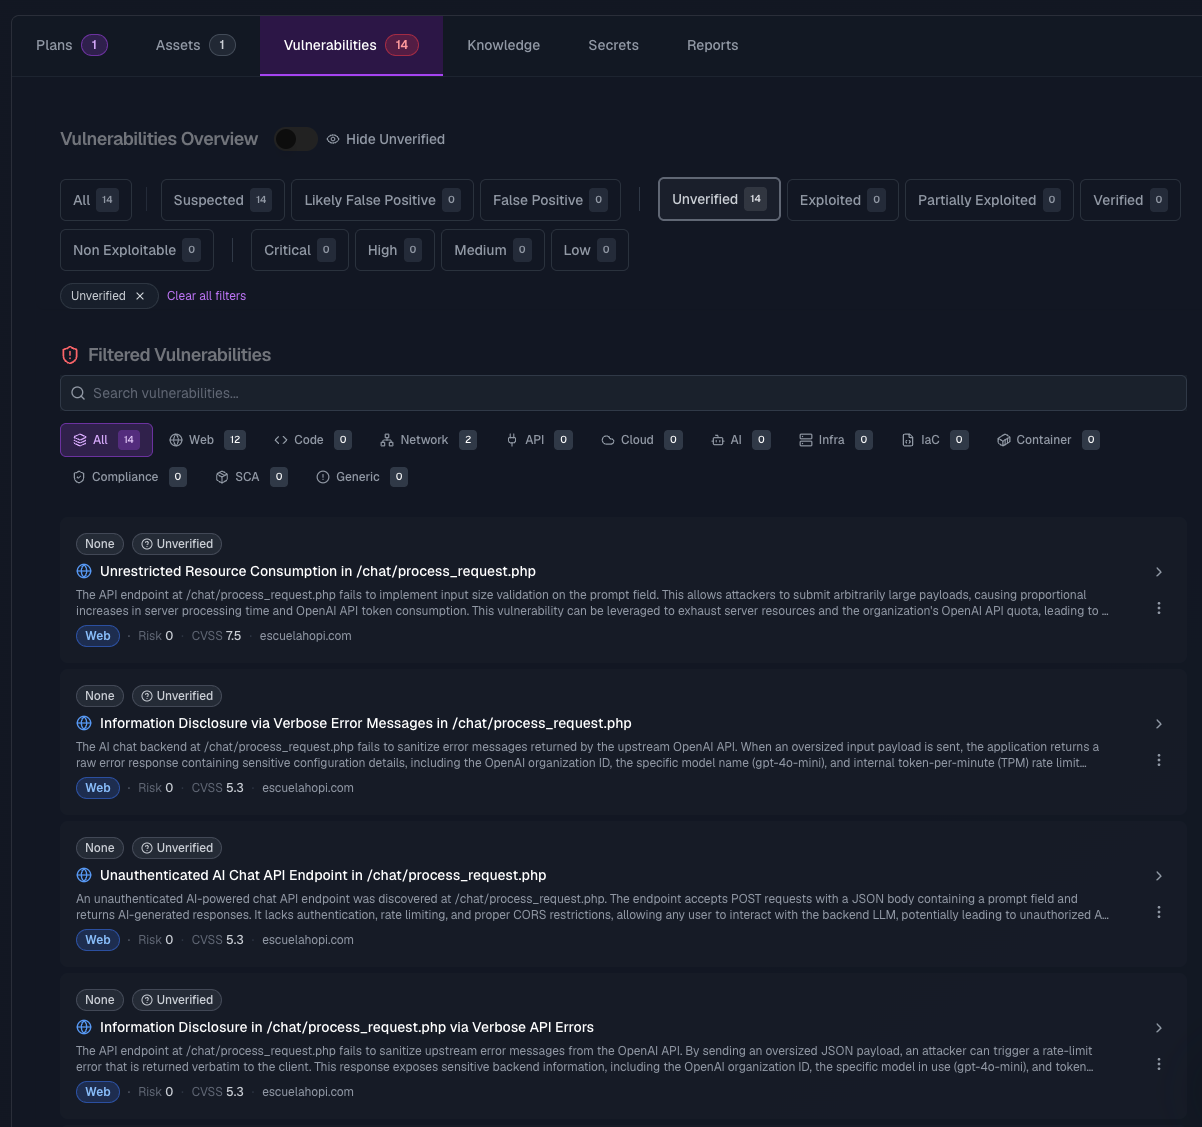Go to the Secrets tab
1202x1127 pixels.
(613, 45)
